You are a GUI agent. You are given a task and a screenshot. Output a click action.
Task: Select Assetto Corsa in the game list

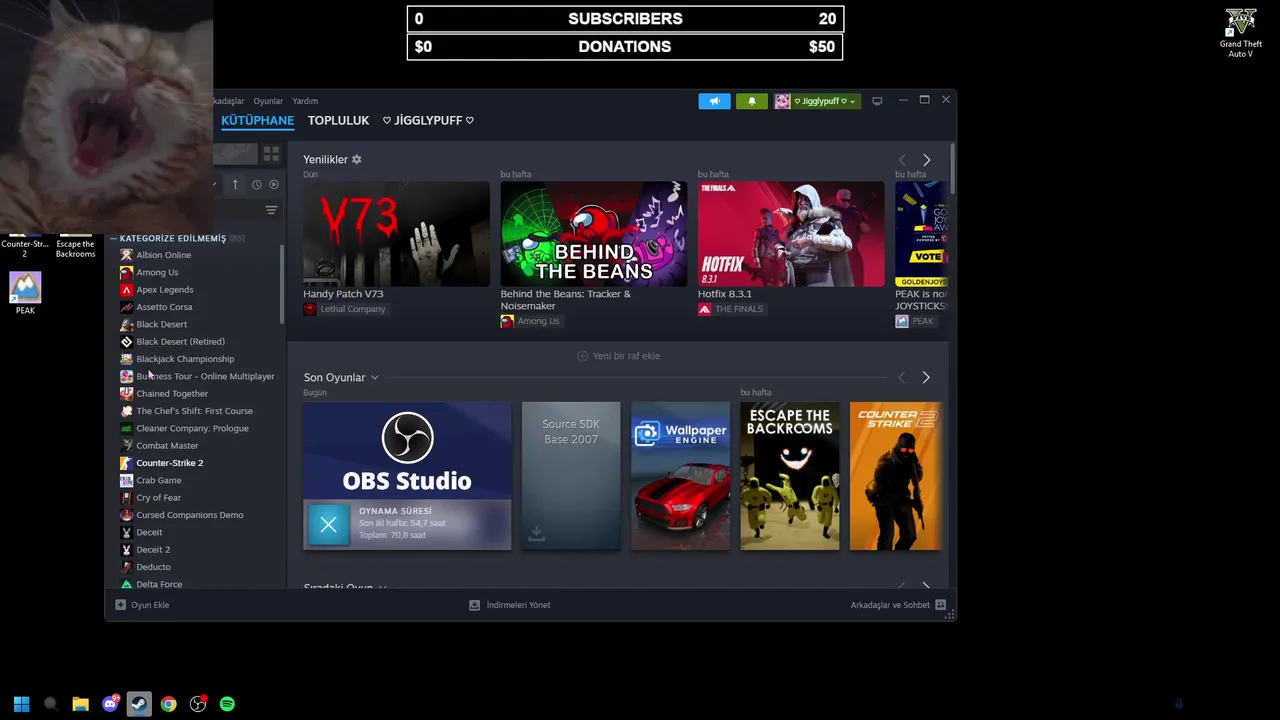(164, 307)
